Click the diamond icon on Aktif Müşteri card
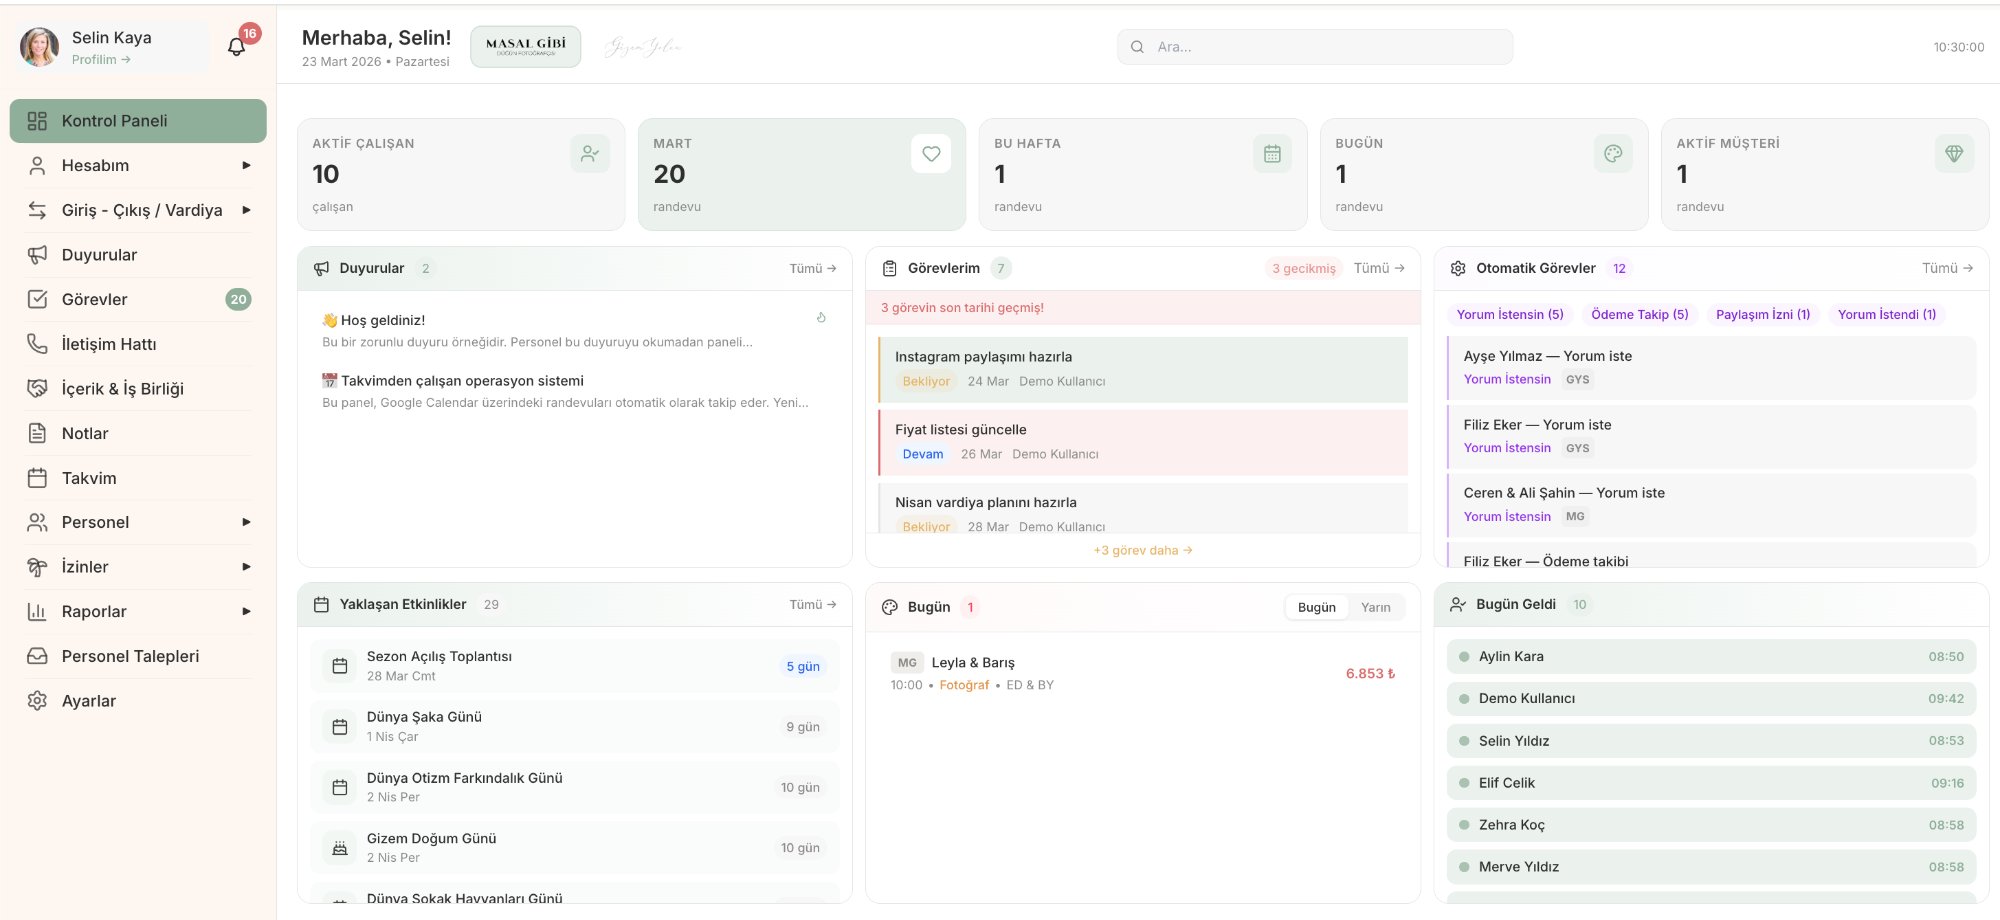Image resolution: width=2000 pixels, height=920 pixels. [1954, 154]
